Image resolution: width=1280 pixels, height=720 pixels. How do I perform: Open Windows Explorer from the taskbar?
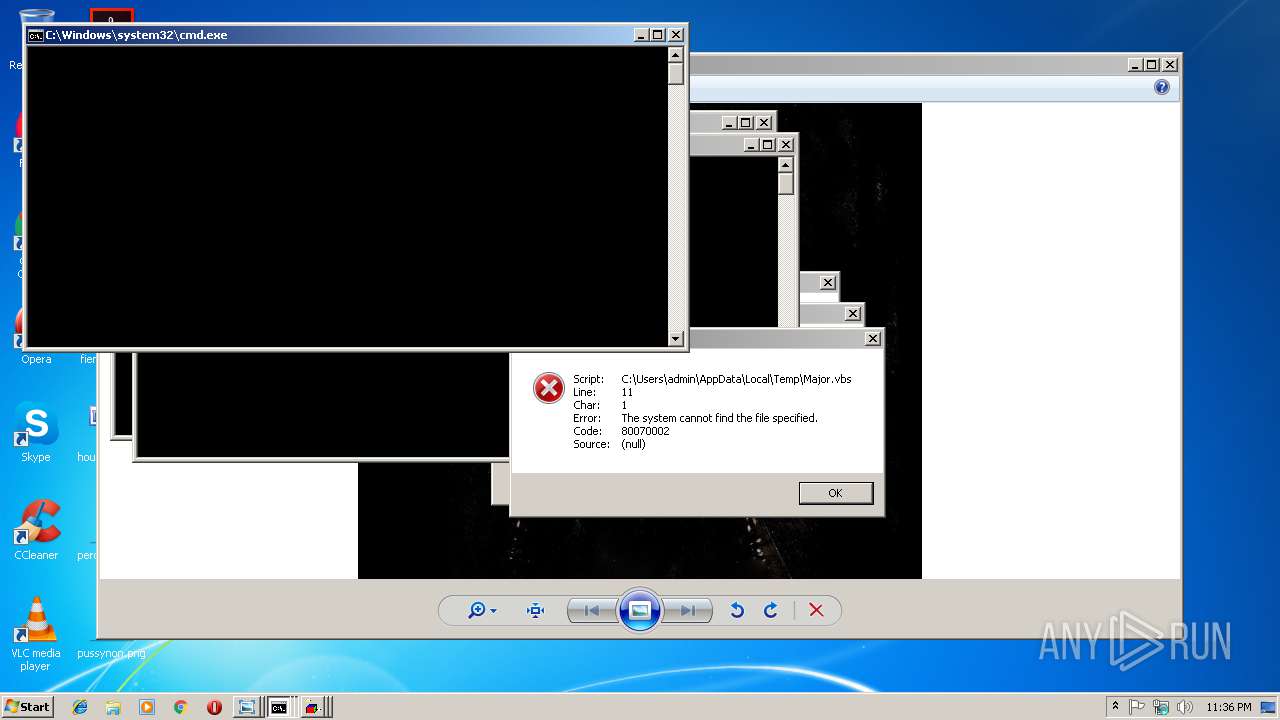(113, 707)
